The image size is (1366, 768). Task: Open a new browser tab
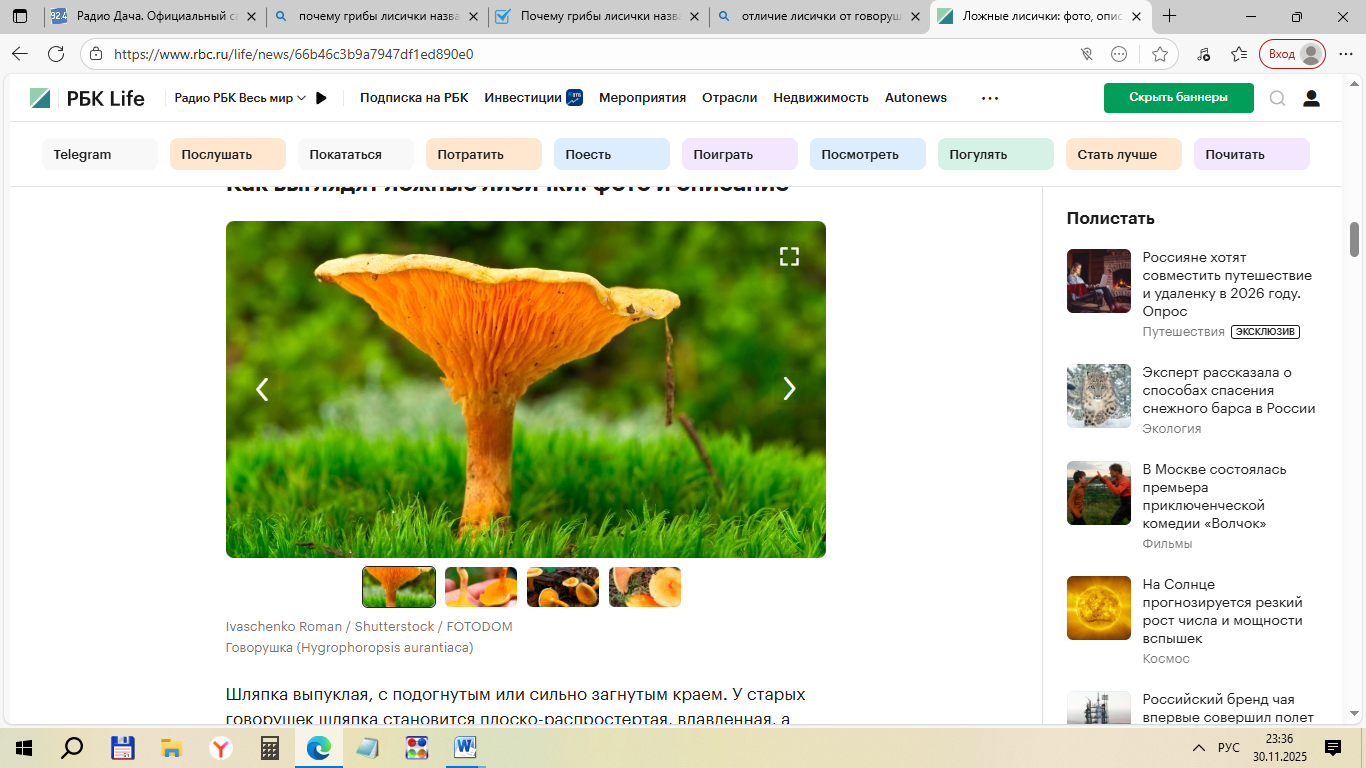1170,16
